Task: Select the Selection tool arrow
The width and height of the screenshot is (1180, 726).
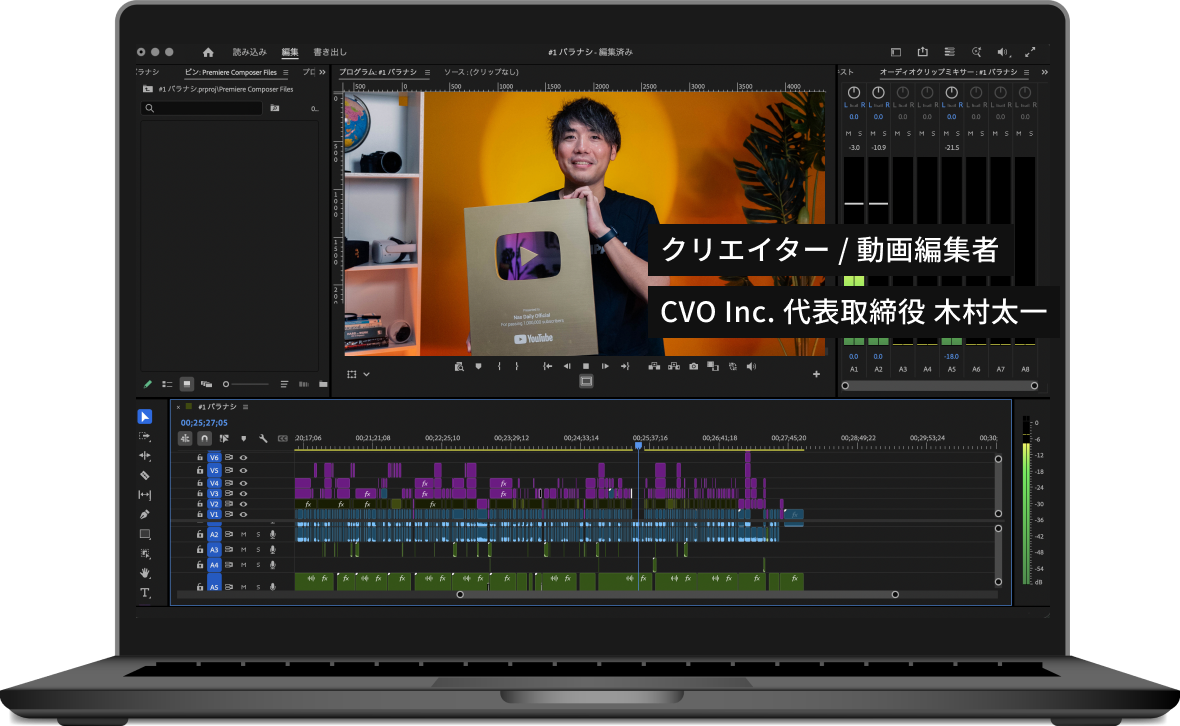Action: click(144, 417)
